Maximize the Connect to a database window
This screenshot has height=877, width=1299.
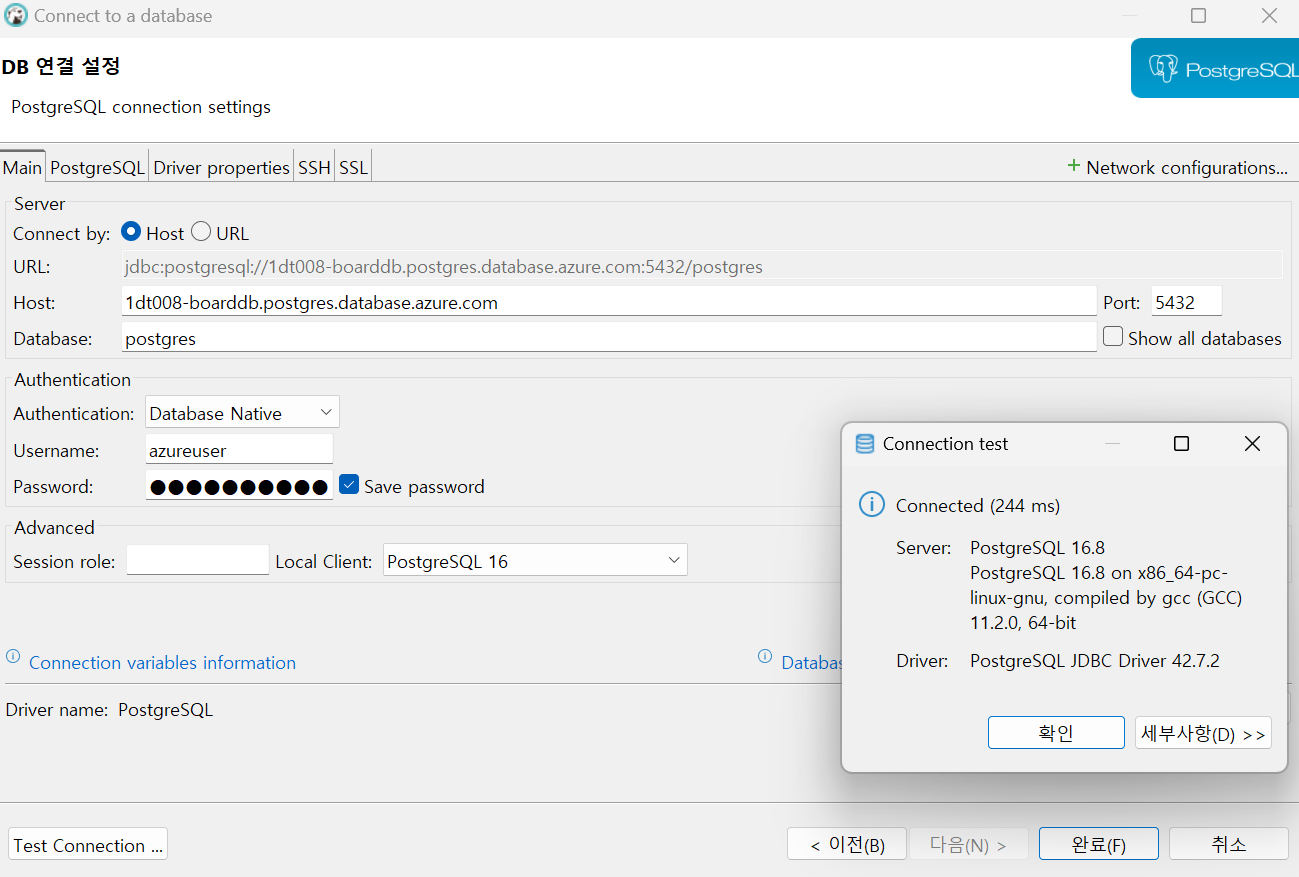[x=1199, y=15]
